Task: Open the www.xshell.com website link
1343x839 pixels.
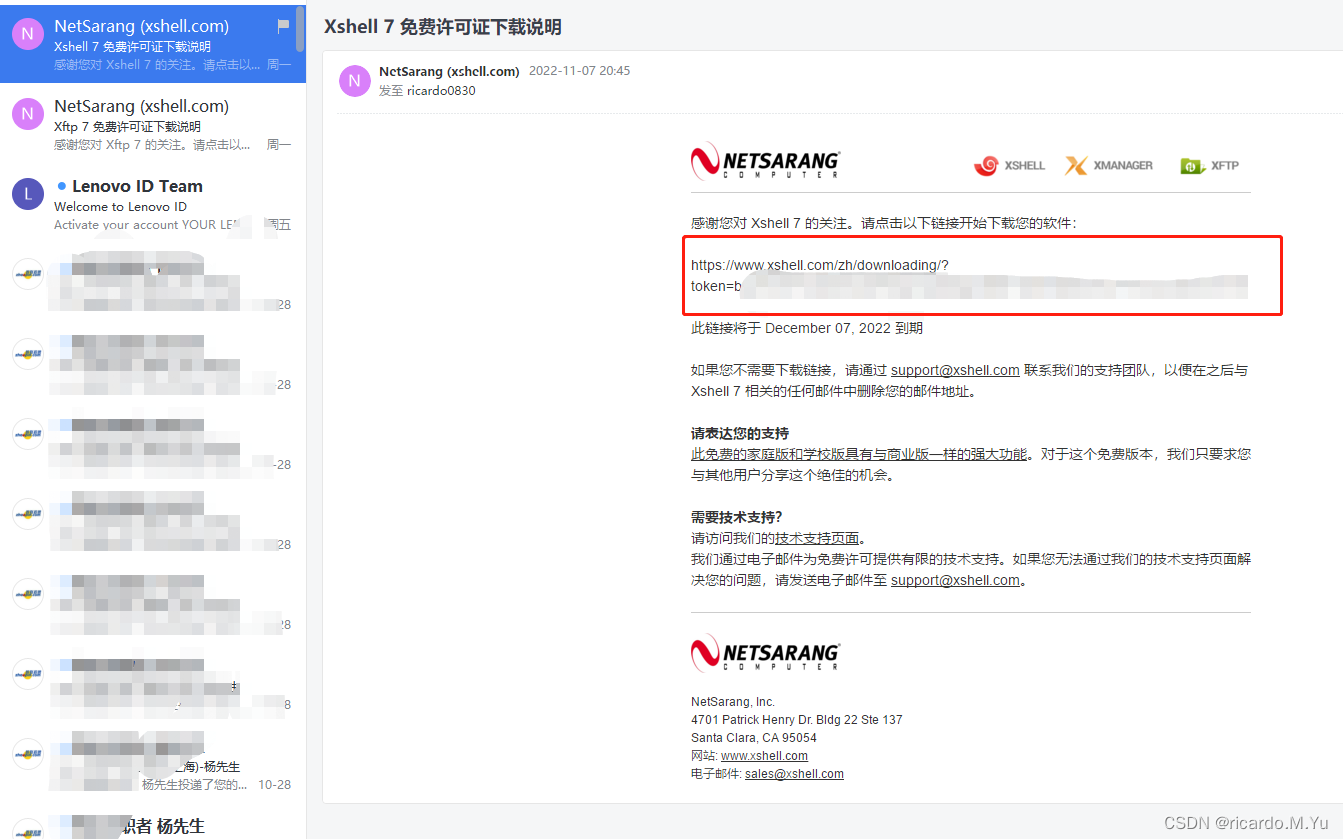Action: 764,756
